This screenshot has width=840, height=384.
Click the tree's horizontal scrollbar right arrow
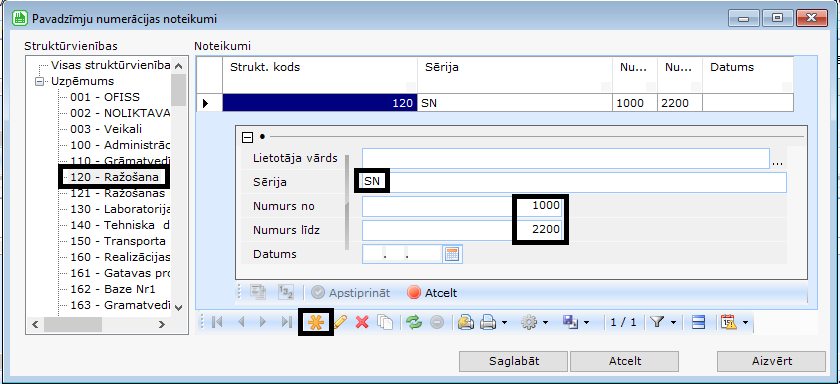tap(162, 324)
